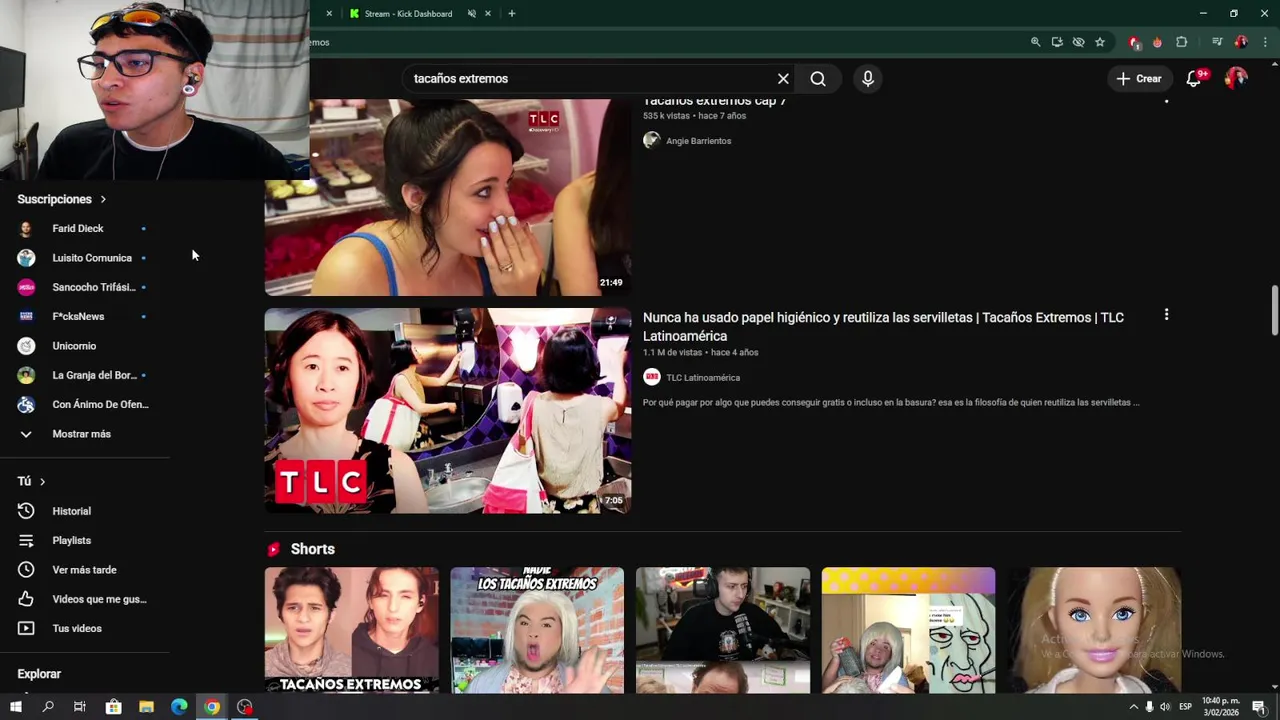Open the Tacaños extremos cap 7 thumbnail
Viewport: 1280px width, 720px height.
point(448,197)
